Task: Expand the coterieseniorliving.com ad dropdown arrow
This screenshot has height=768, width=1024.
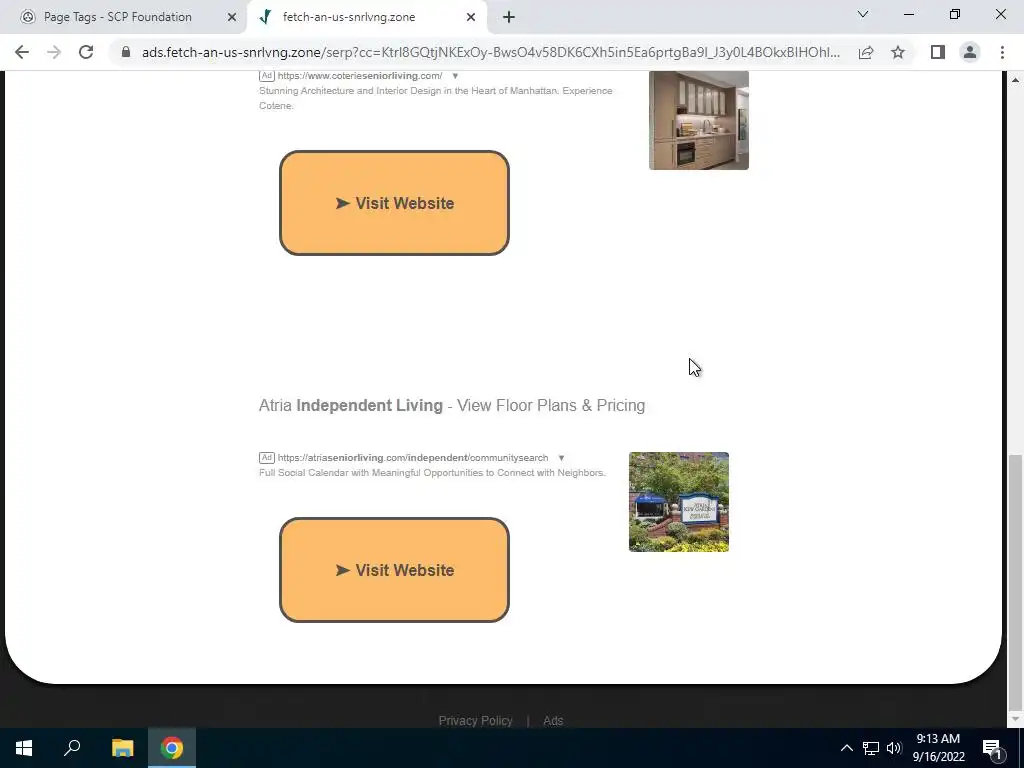Action: coord(455,76)
